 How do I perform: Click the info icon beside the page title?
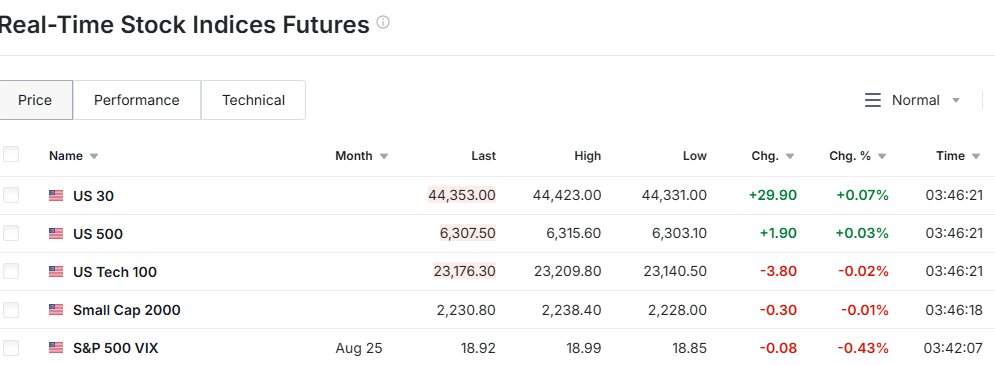pyautogui.click(x=383, y=23)
